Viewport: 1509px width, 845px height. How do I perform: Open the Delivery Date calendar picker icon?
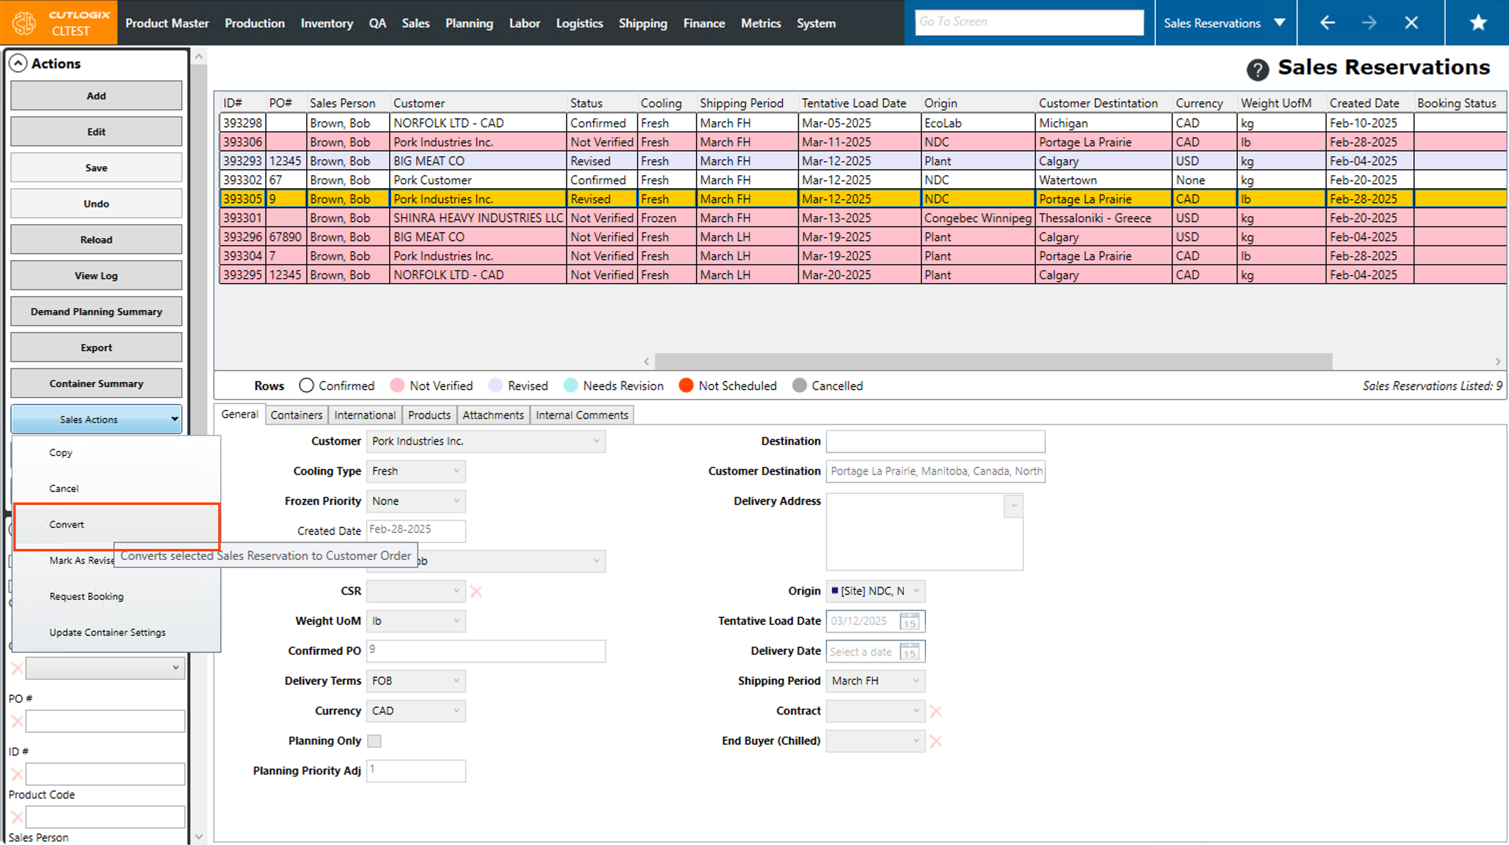(909, 652)
